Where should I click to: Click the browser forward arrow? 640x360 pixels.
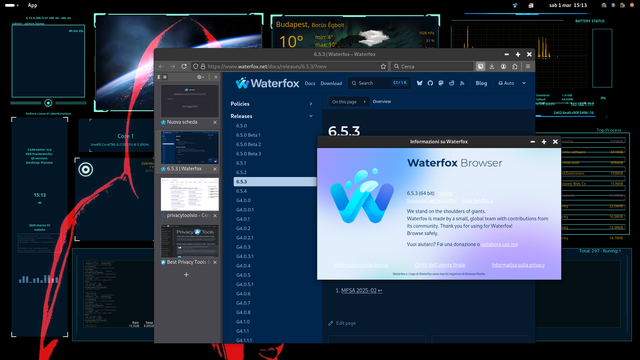click(x=173, y=67)
